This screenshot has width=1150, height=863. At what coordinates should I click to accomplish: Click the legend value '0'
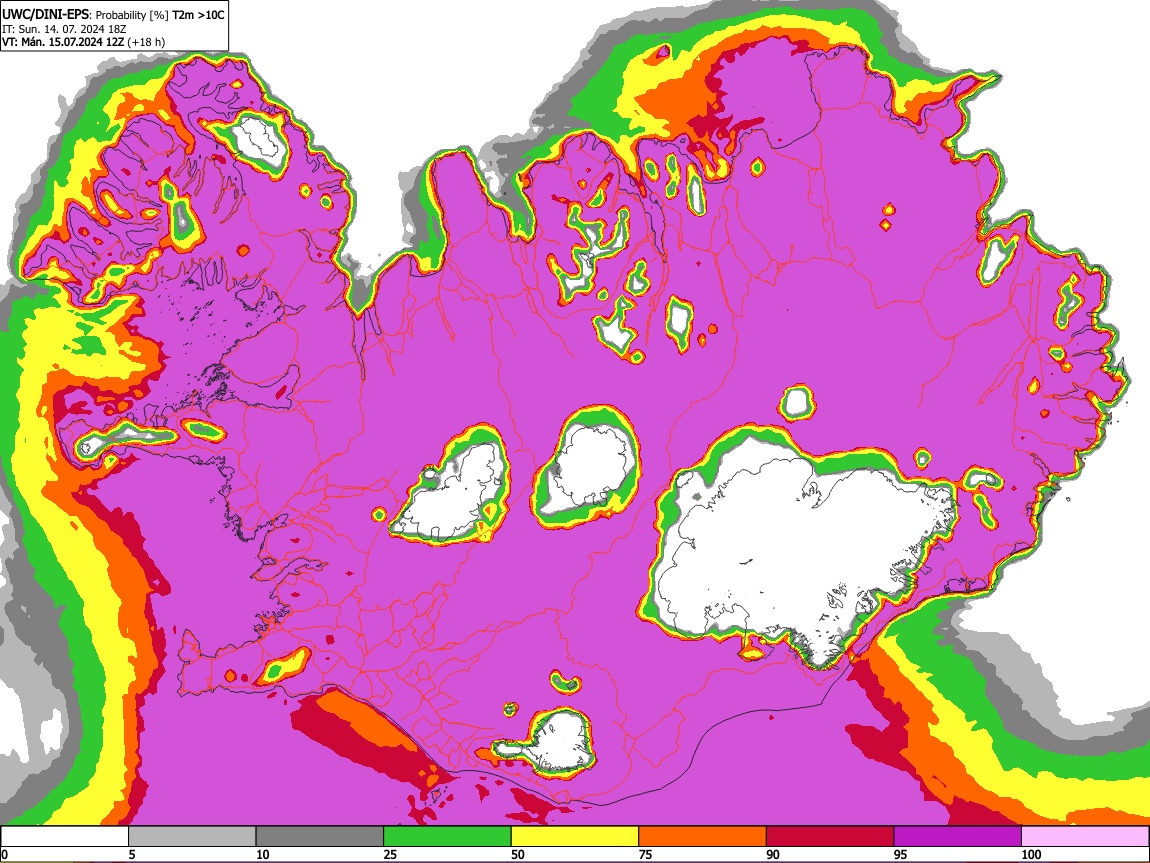pos(4,854)
